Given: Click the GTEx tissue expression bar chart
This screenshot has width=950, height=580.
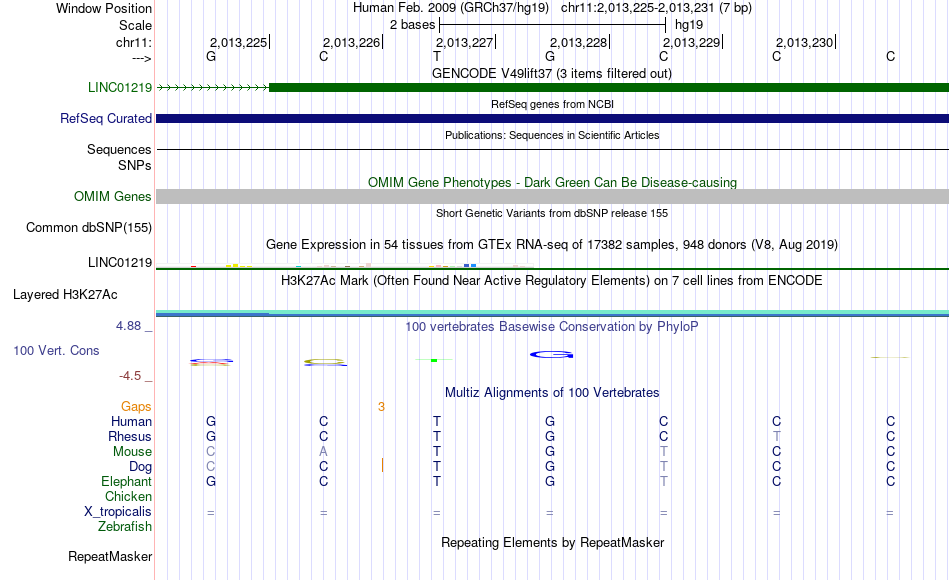Looking at the screenshot, I should (x=345, y=265).
